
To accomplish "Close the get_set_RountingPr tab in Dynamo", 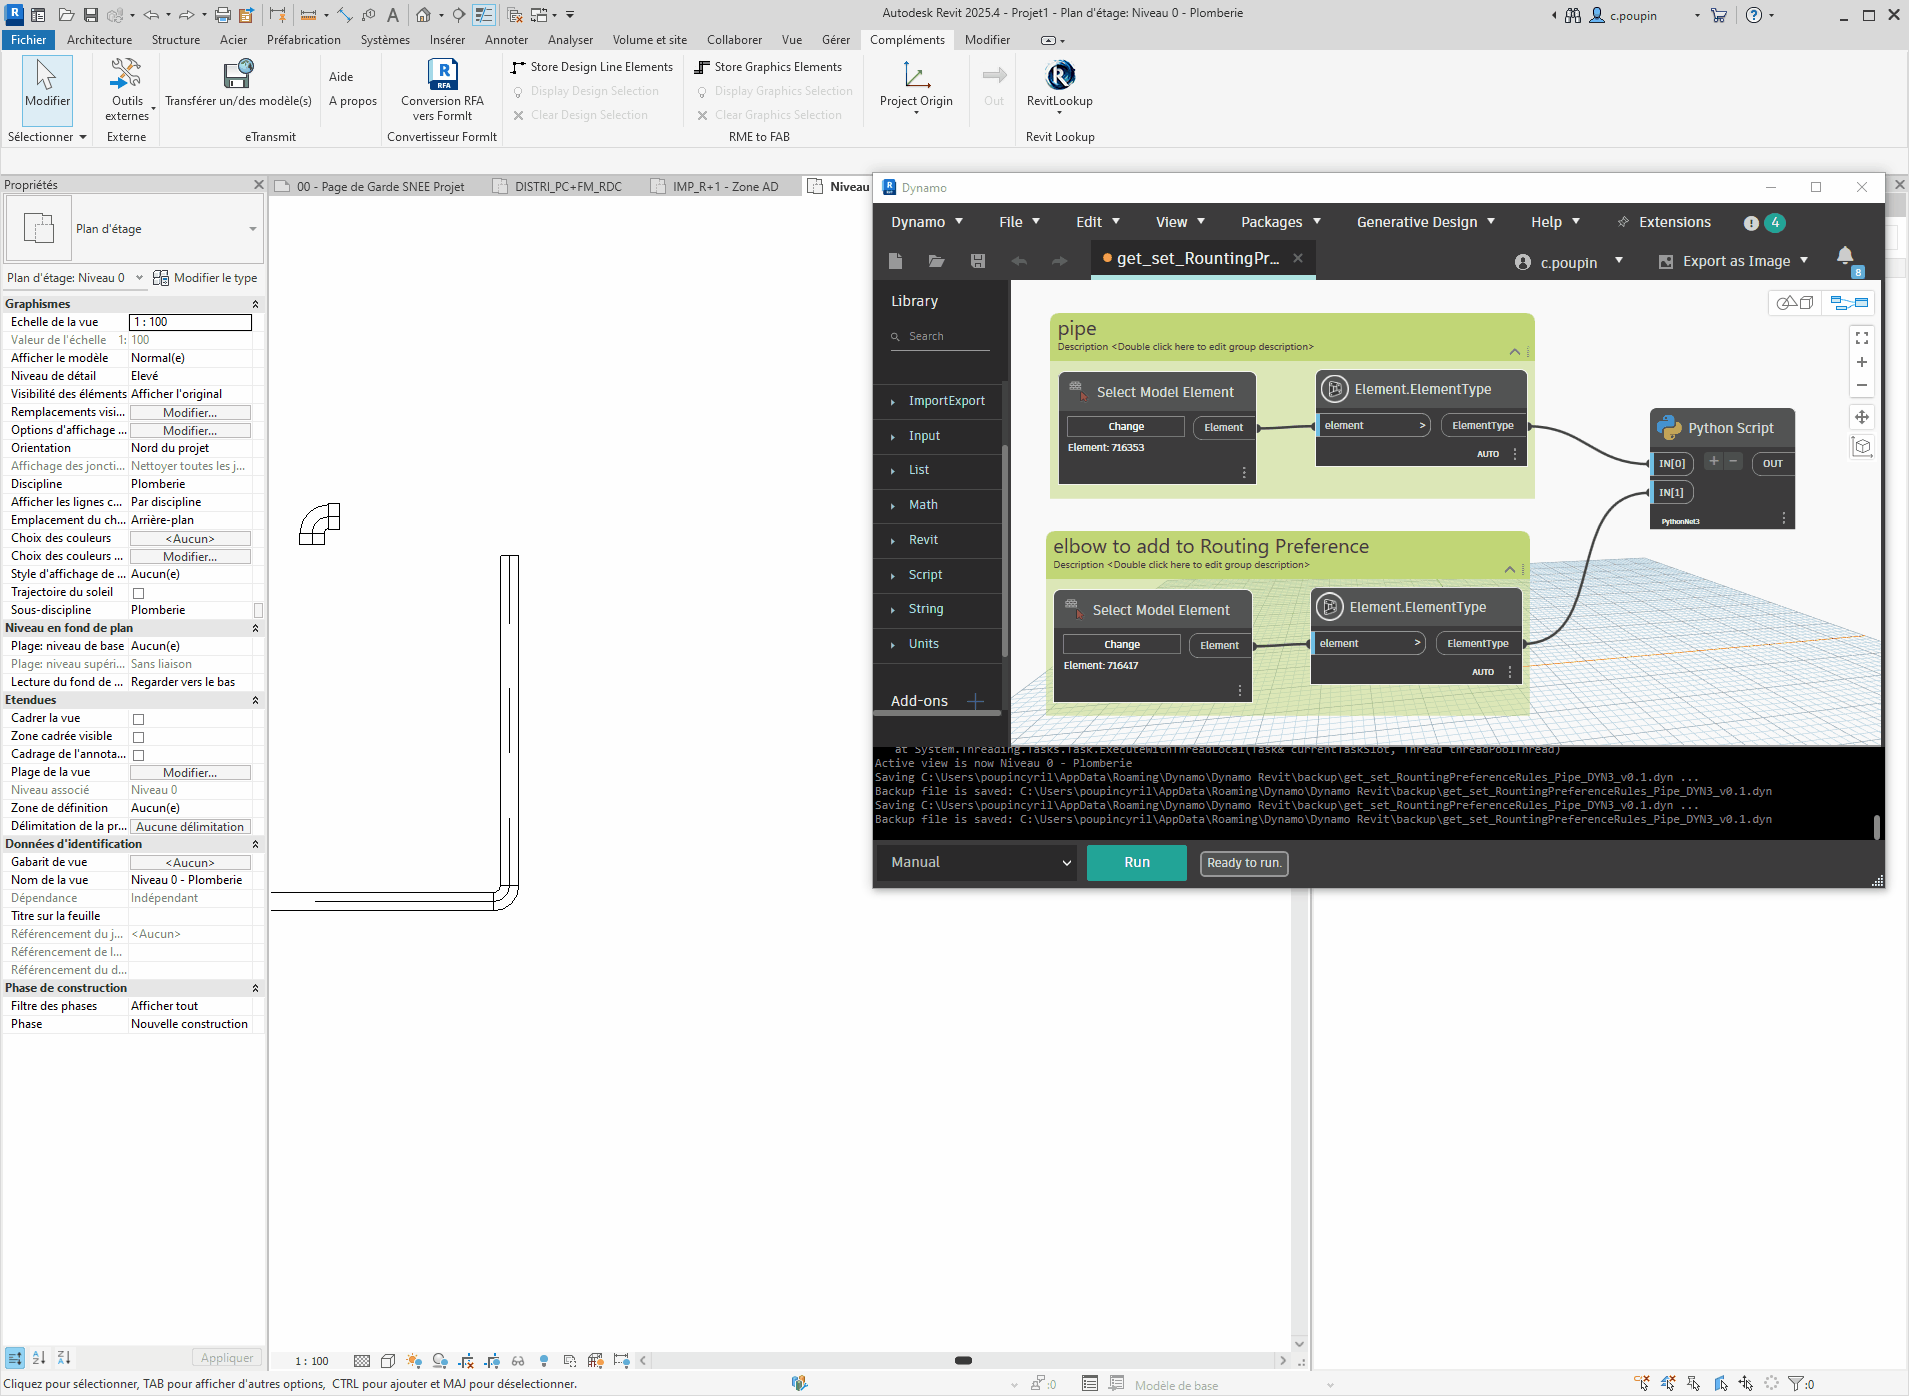I will pyautogui.click(x=1298, y=258).
